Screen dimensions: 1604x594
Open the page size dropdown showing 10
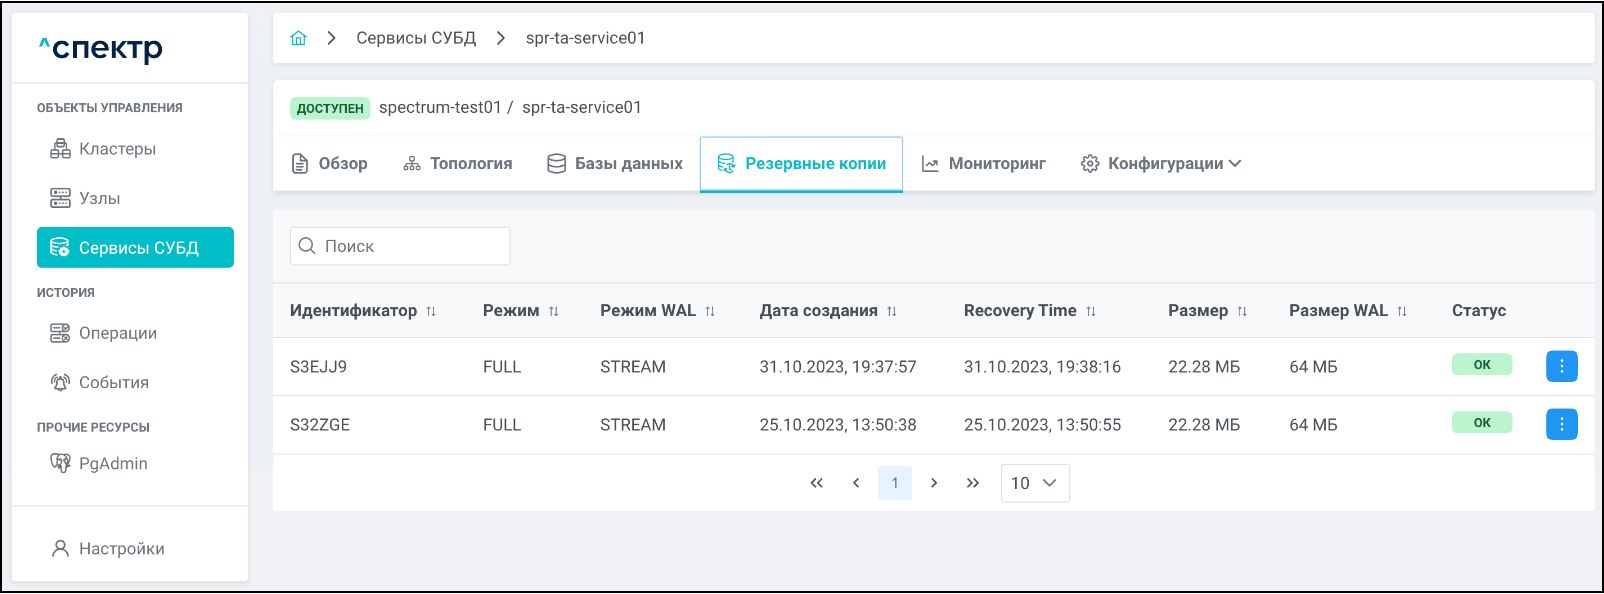1034,483
